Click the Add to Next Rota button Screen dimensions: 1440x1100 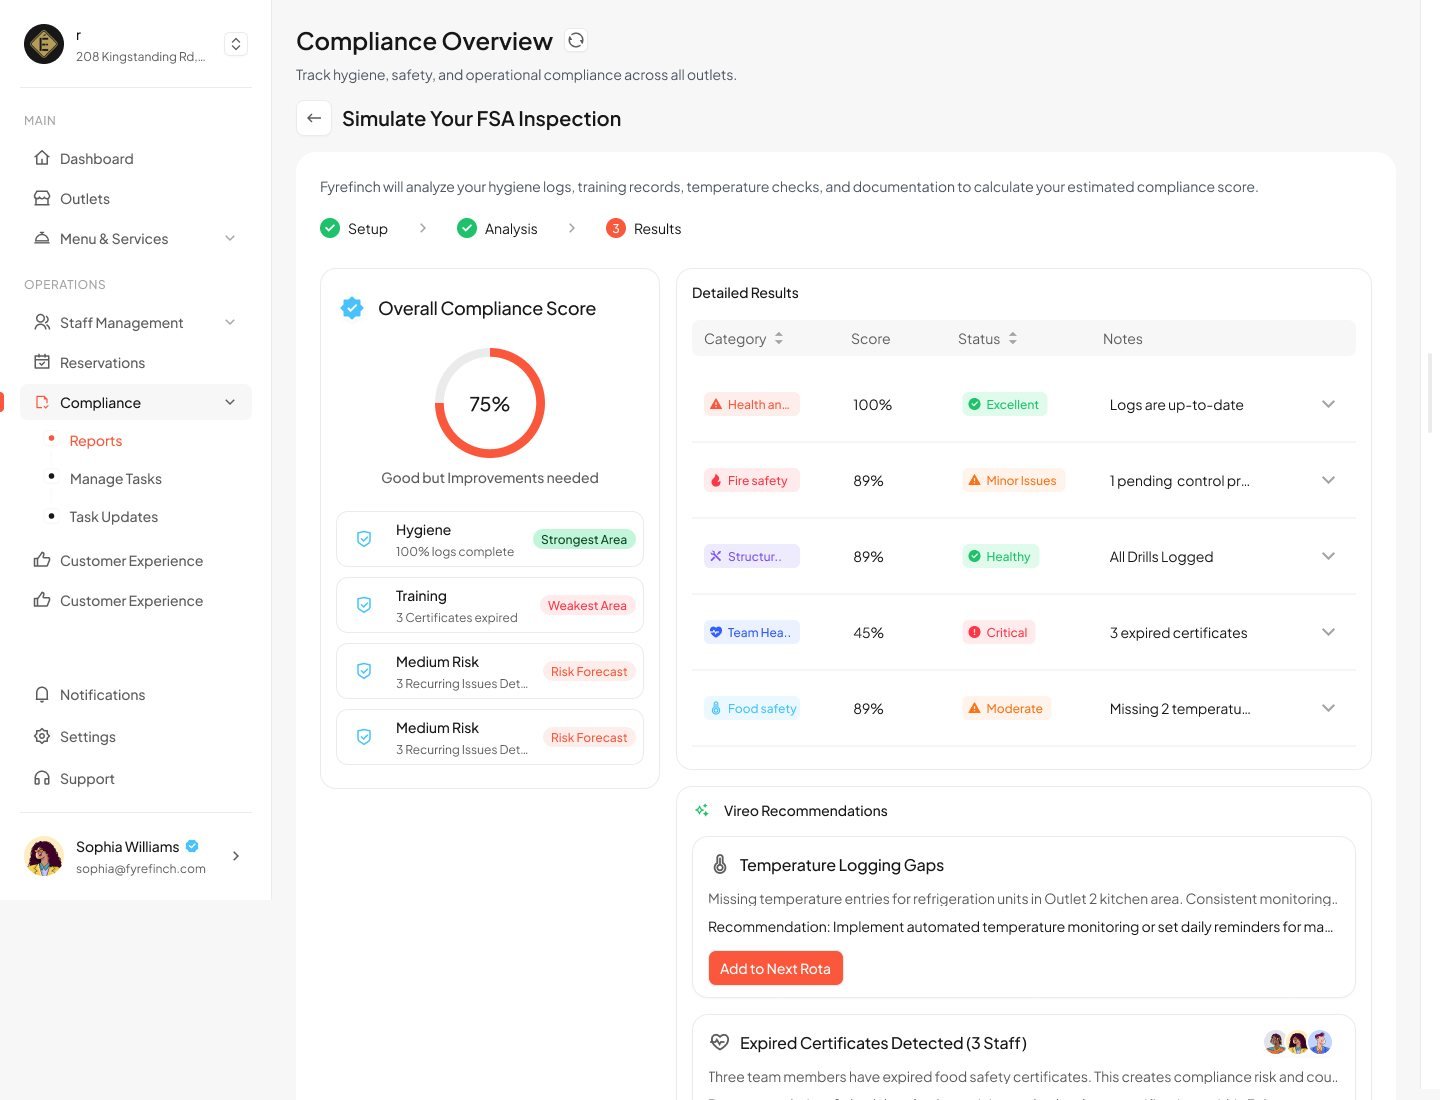click(775, 968)
